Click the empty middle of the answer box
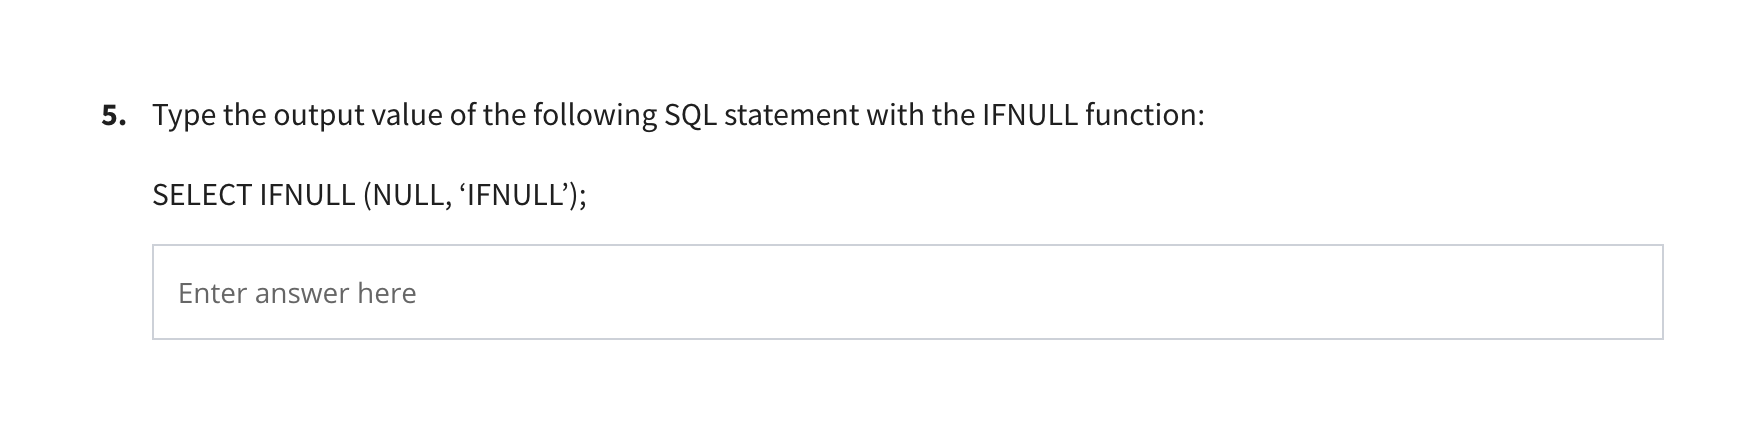The image size is (1753, 428). click(907, 292)
